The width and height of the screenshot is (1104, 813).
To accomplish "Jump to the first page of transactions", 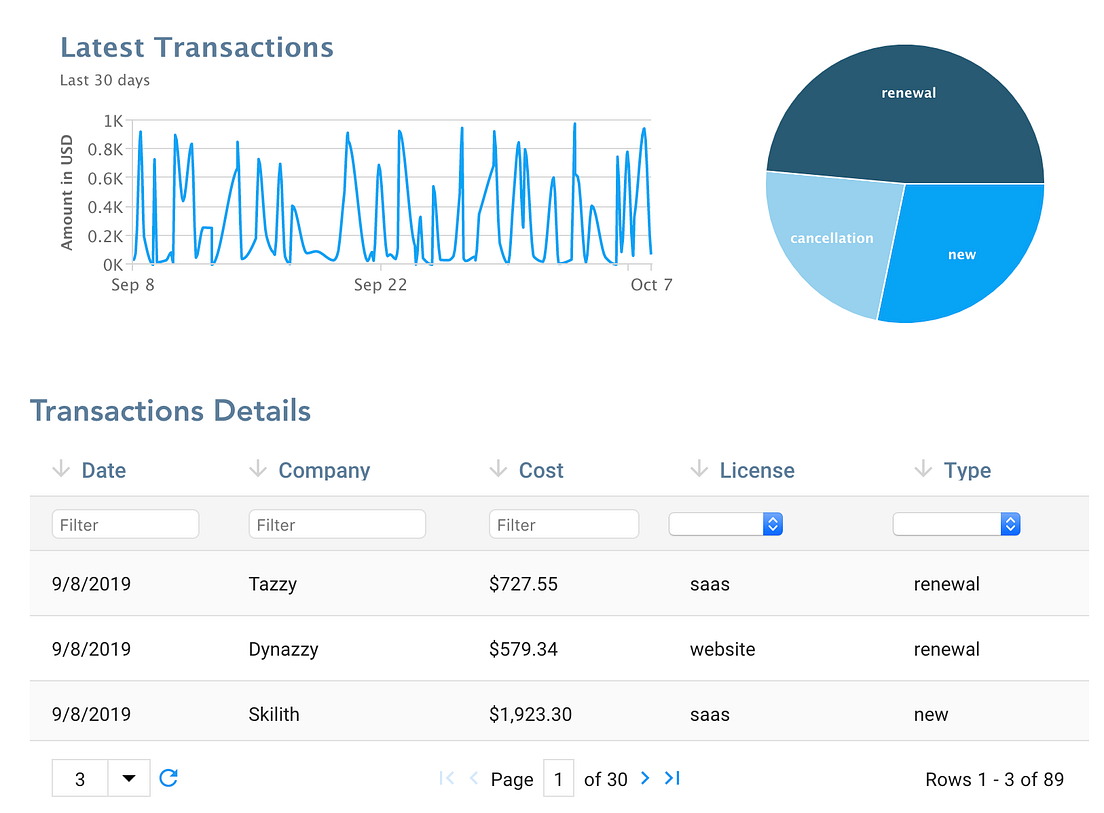I will point(447,778).
